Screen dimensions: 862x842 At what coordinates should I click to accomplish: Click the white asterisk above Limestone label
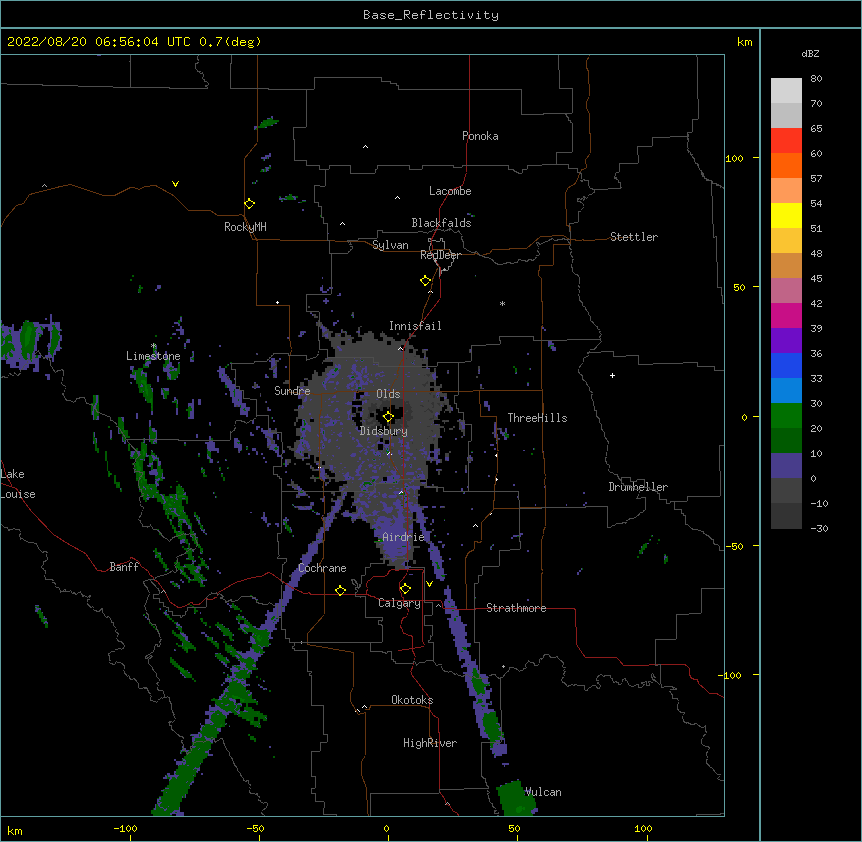pos(154,346)
